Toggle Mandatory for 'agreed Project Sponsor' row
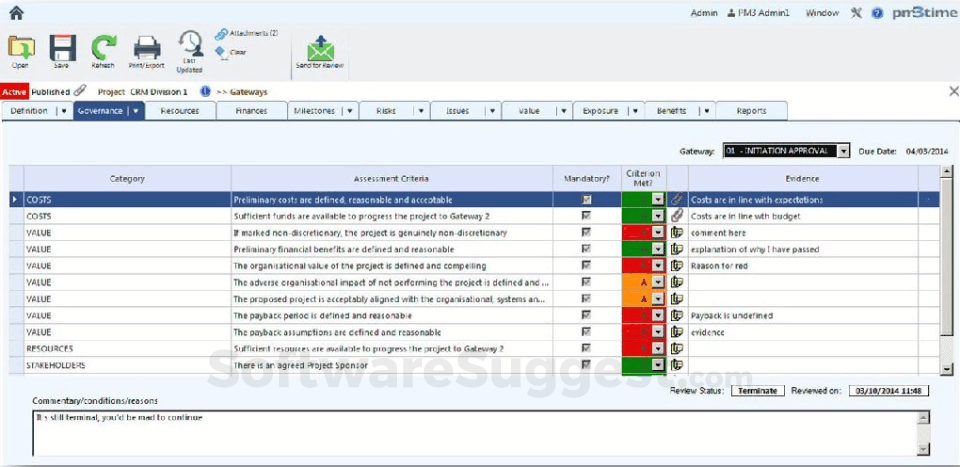The width and height of the screenshot is (960, 467). (x=587, y=365)
